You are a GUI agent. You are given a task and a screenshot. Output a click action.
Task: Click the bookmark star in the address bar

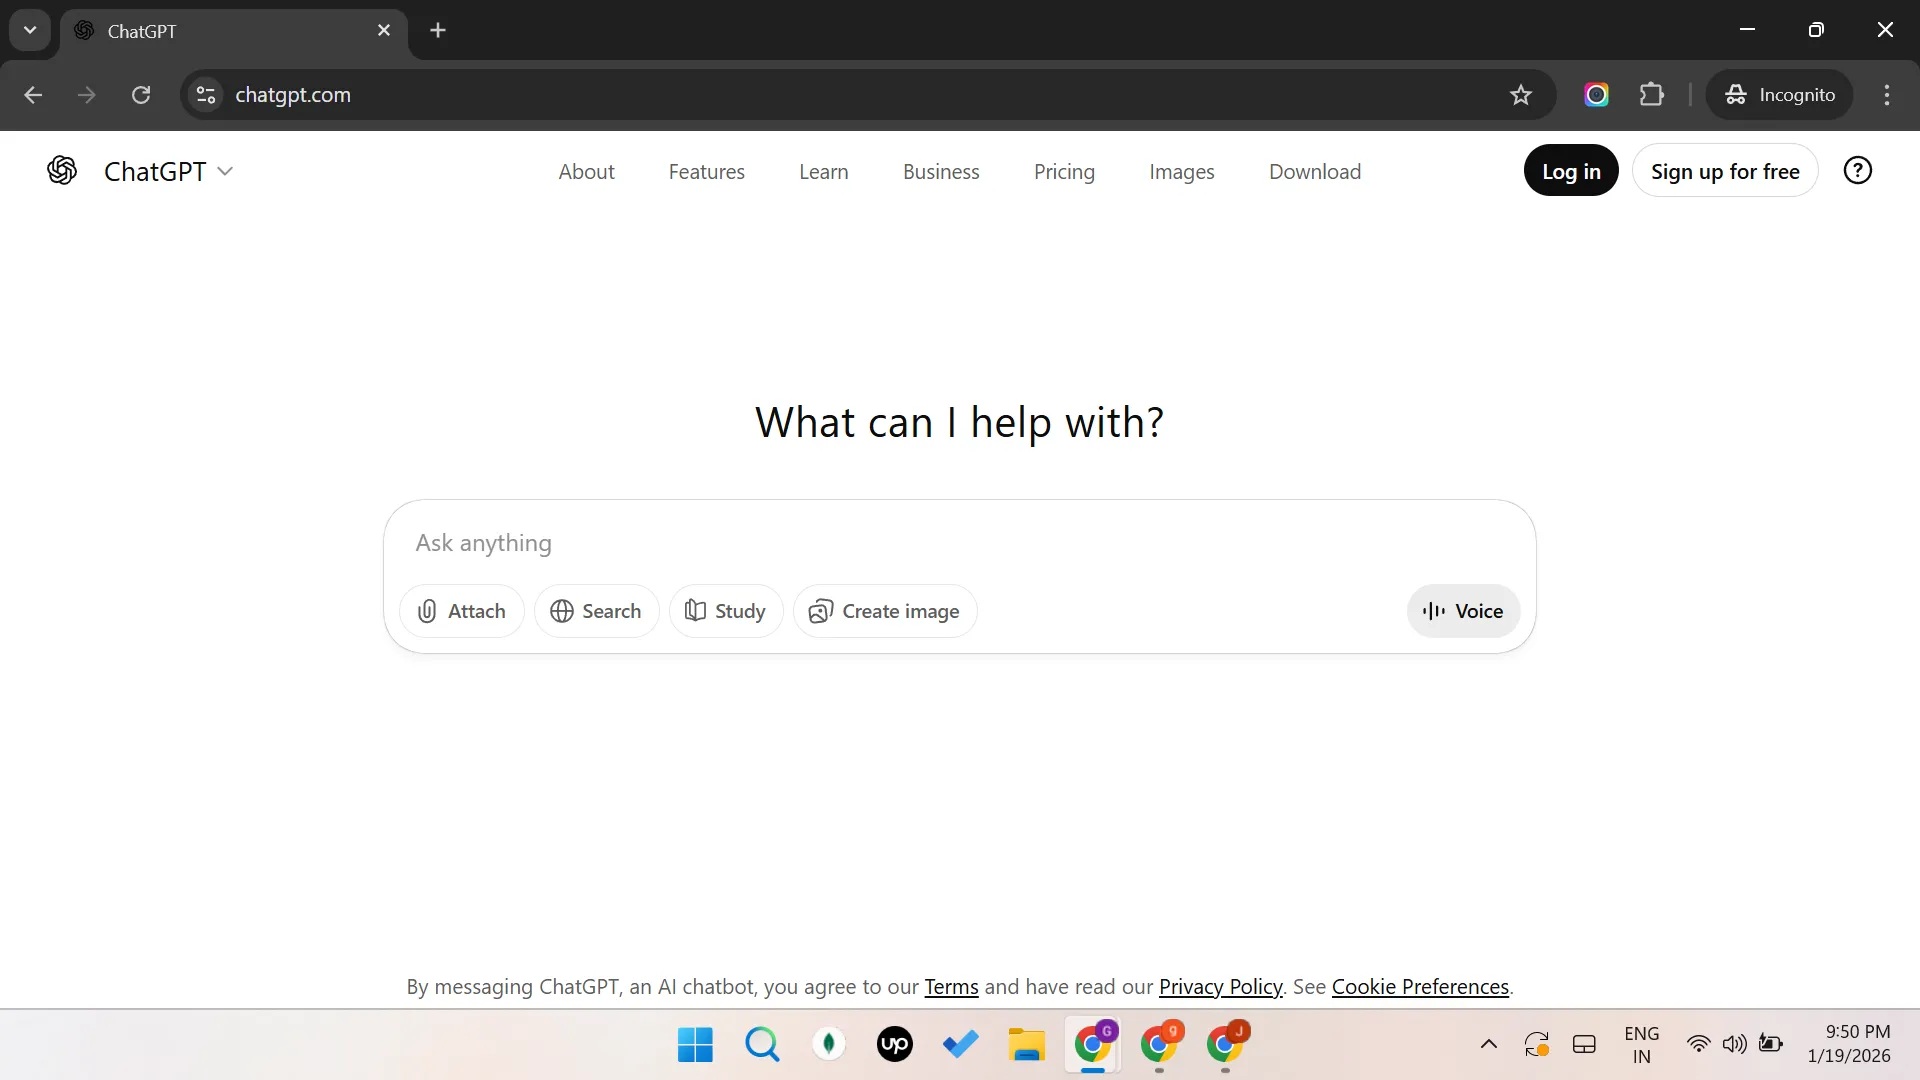click(1520, 95)
